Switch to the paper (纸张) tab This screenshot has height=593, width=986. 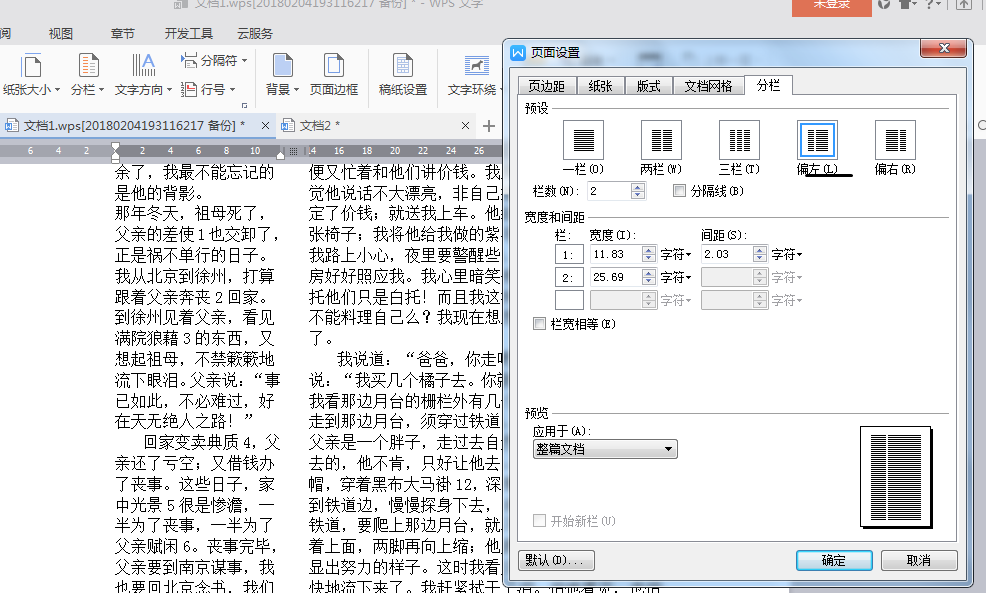coord(600,86)
